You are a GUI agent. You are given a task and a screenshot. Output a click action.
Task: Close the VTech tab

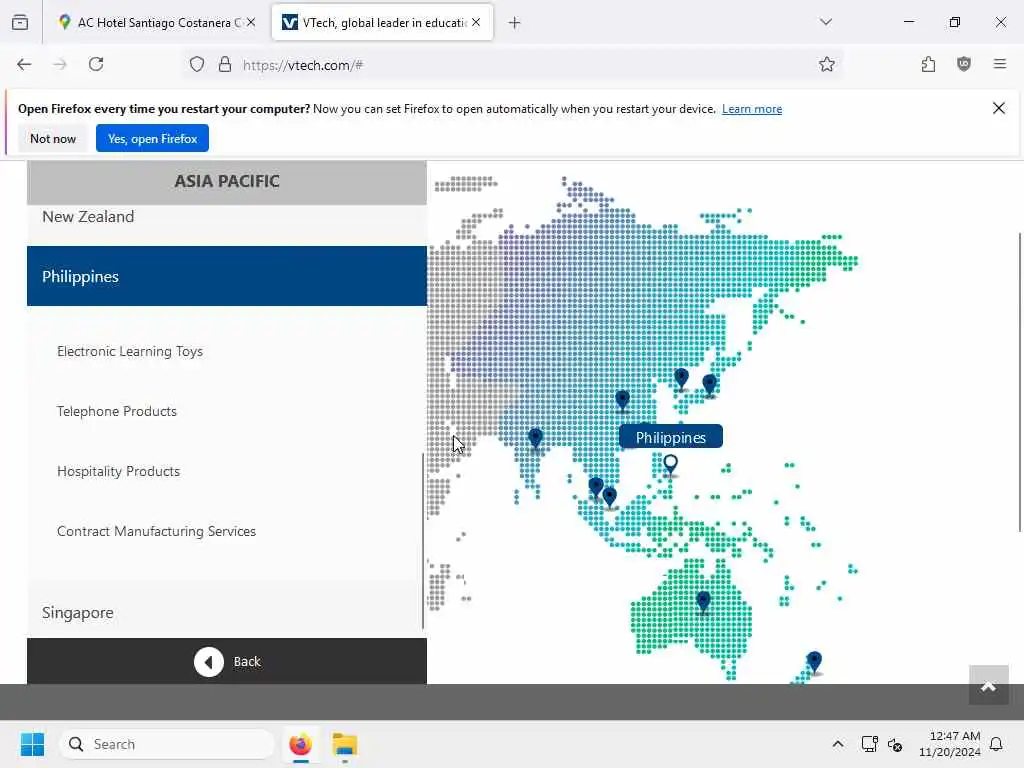tap(476, 22)
